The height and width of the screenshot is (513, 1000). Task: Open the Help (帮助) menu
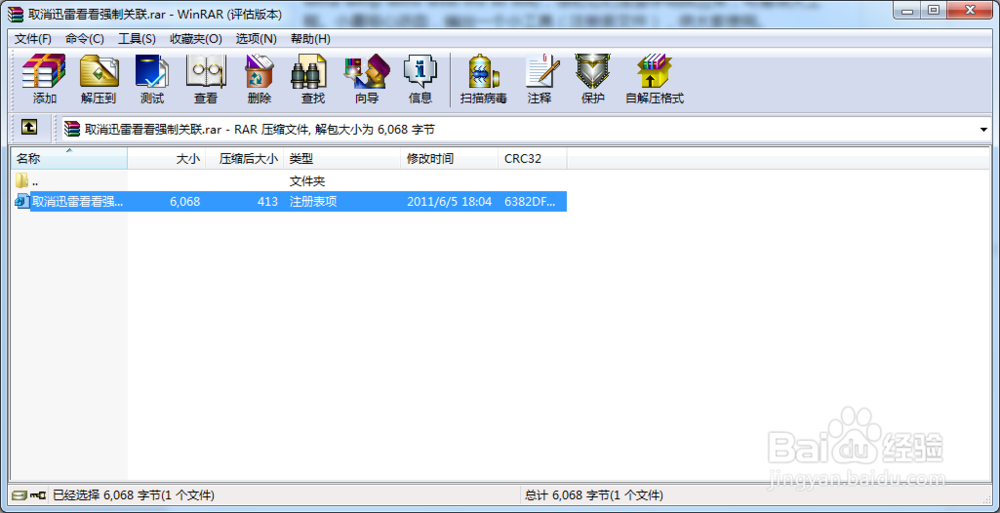pos(311,39)
